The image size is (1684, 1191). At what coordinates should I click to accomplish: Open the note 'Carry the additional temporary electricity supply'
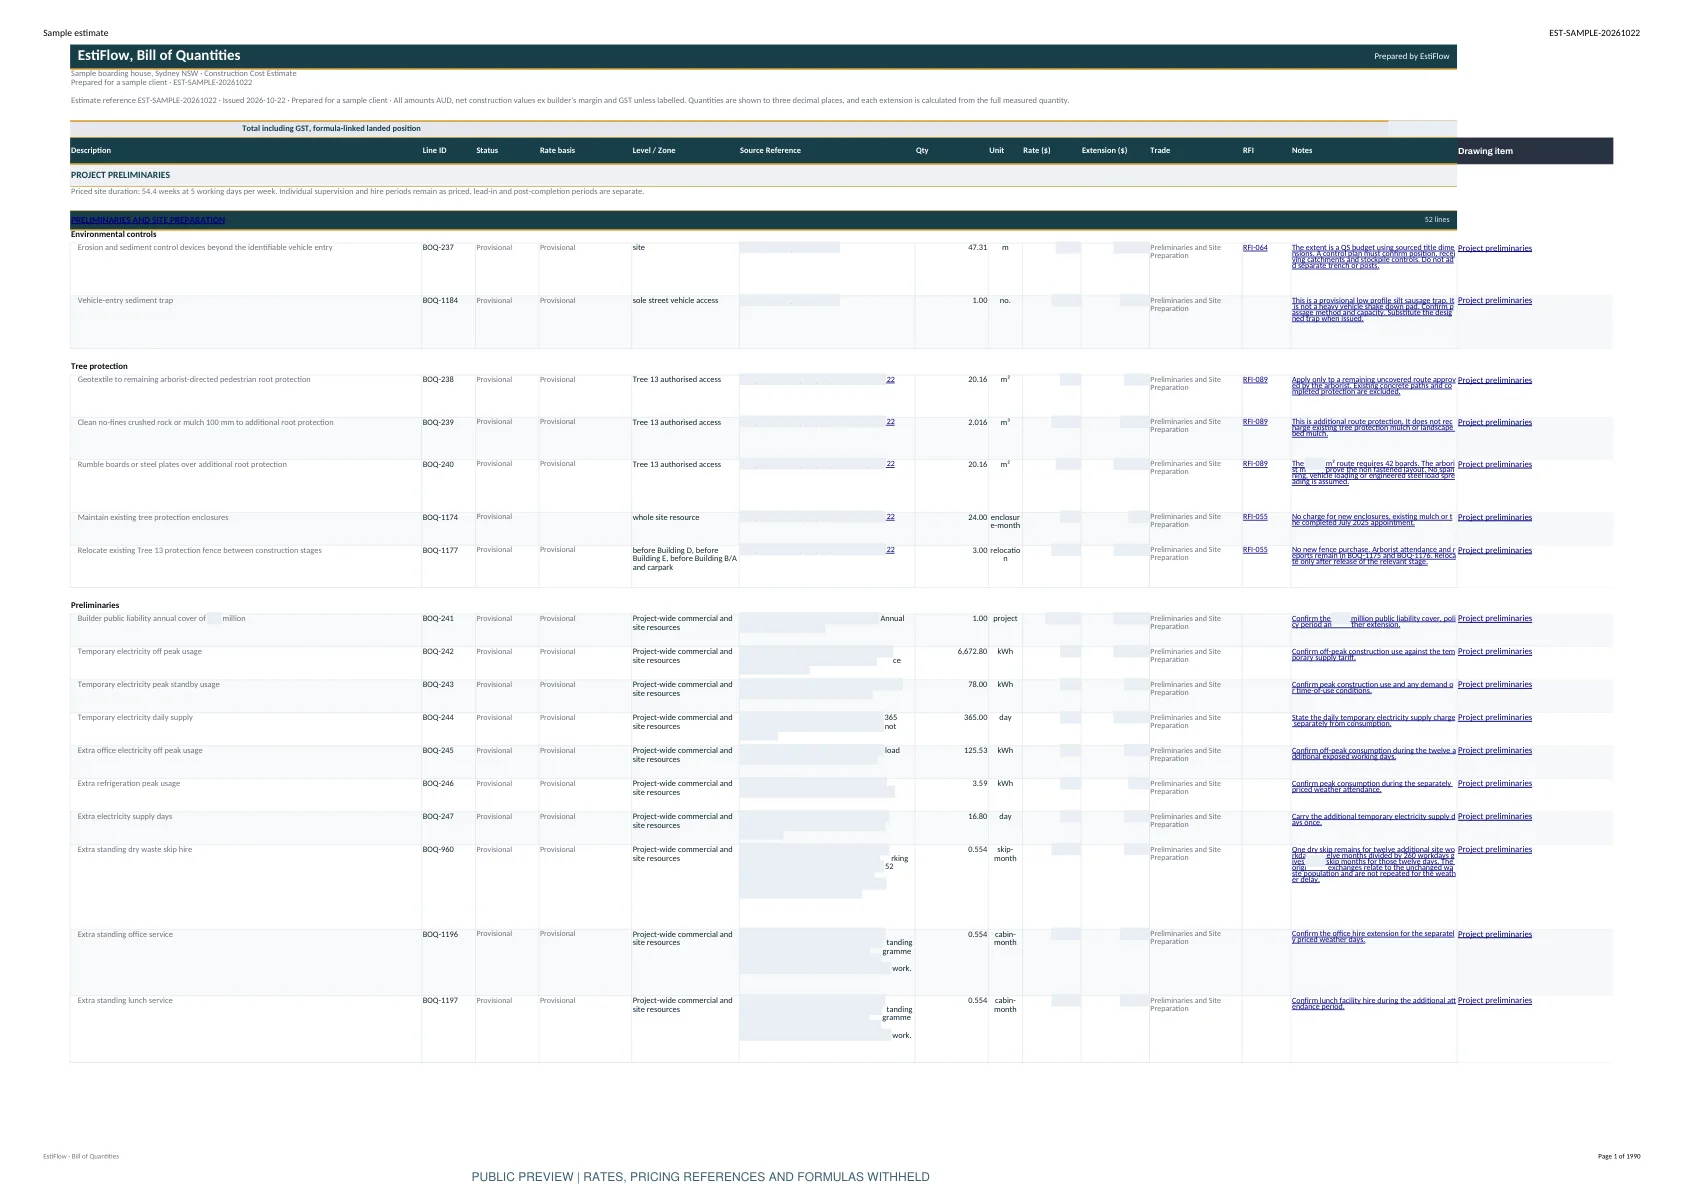[1373, 819]
